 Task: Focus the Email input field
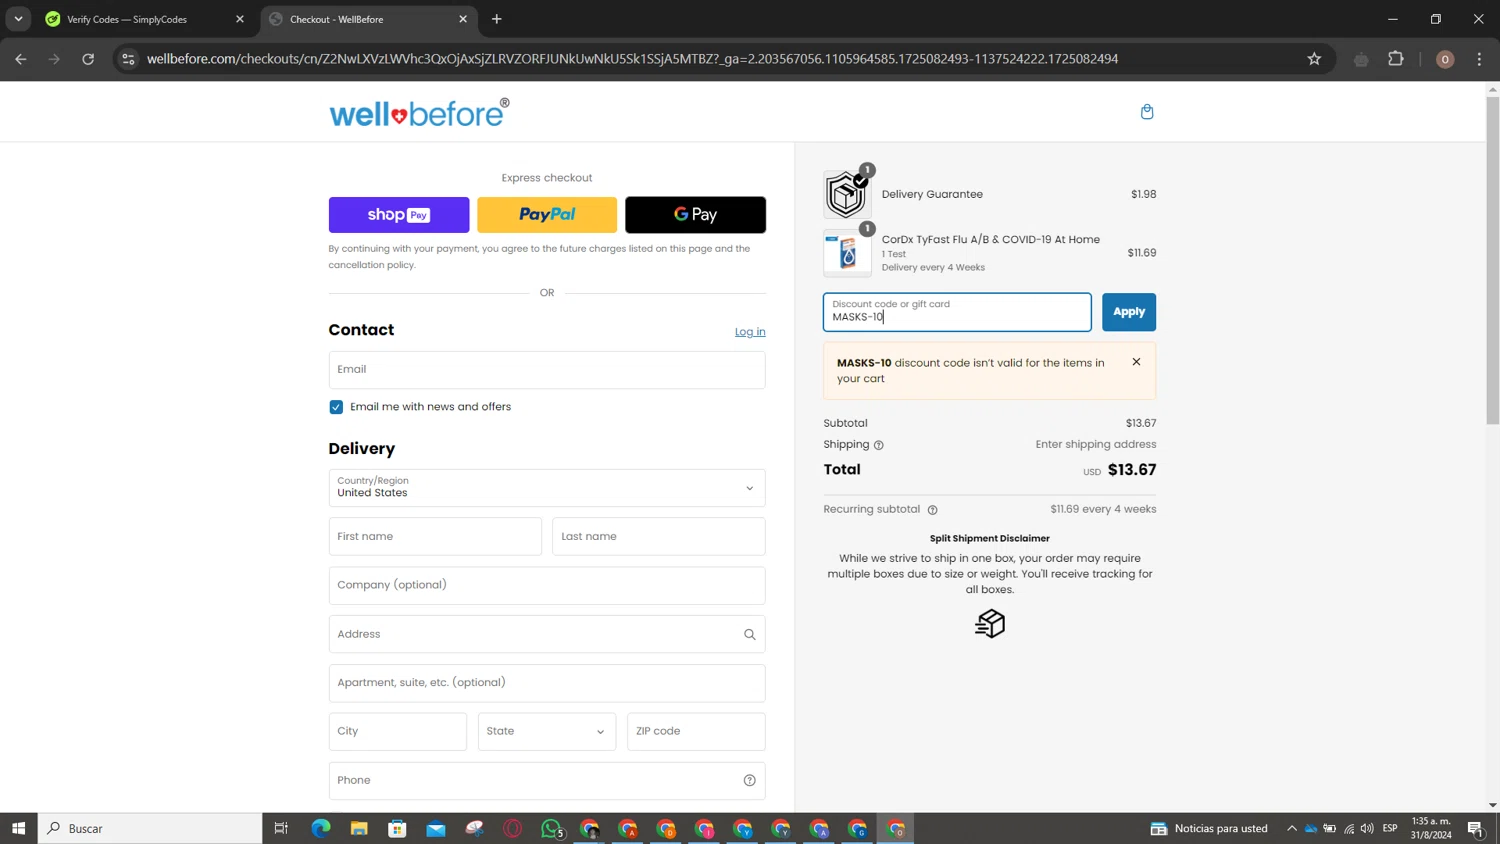[547, 370]
